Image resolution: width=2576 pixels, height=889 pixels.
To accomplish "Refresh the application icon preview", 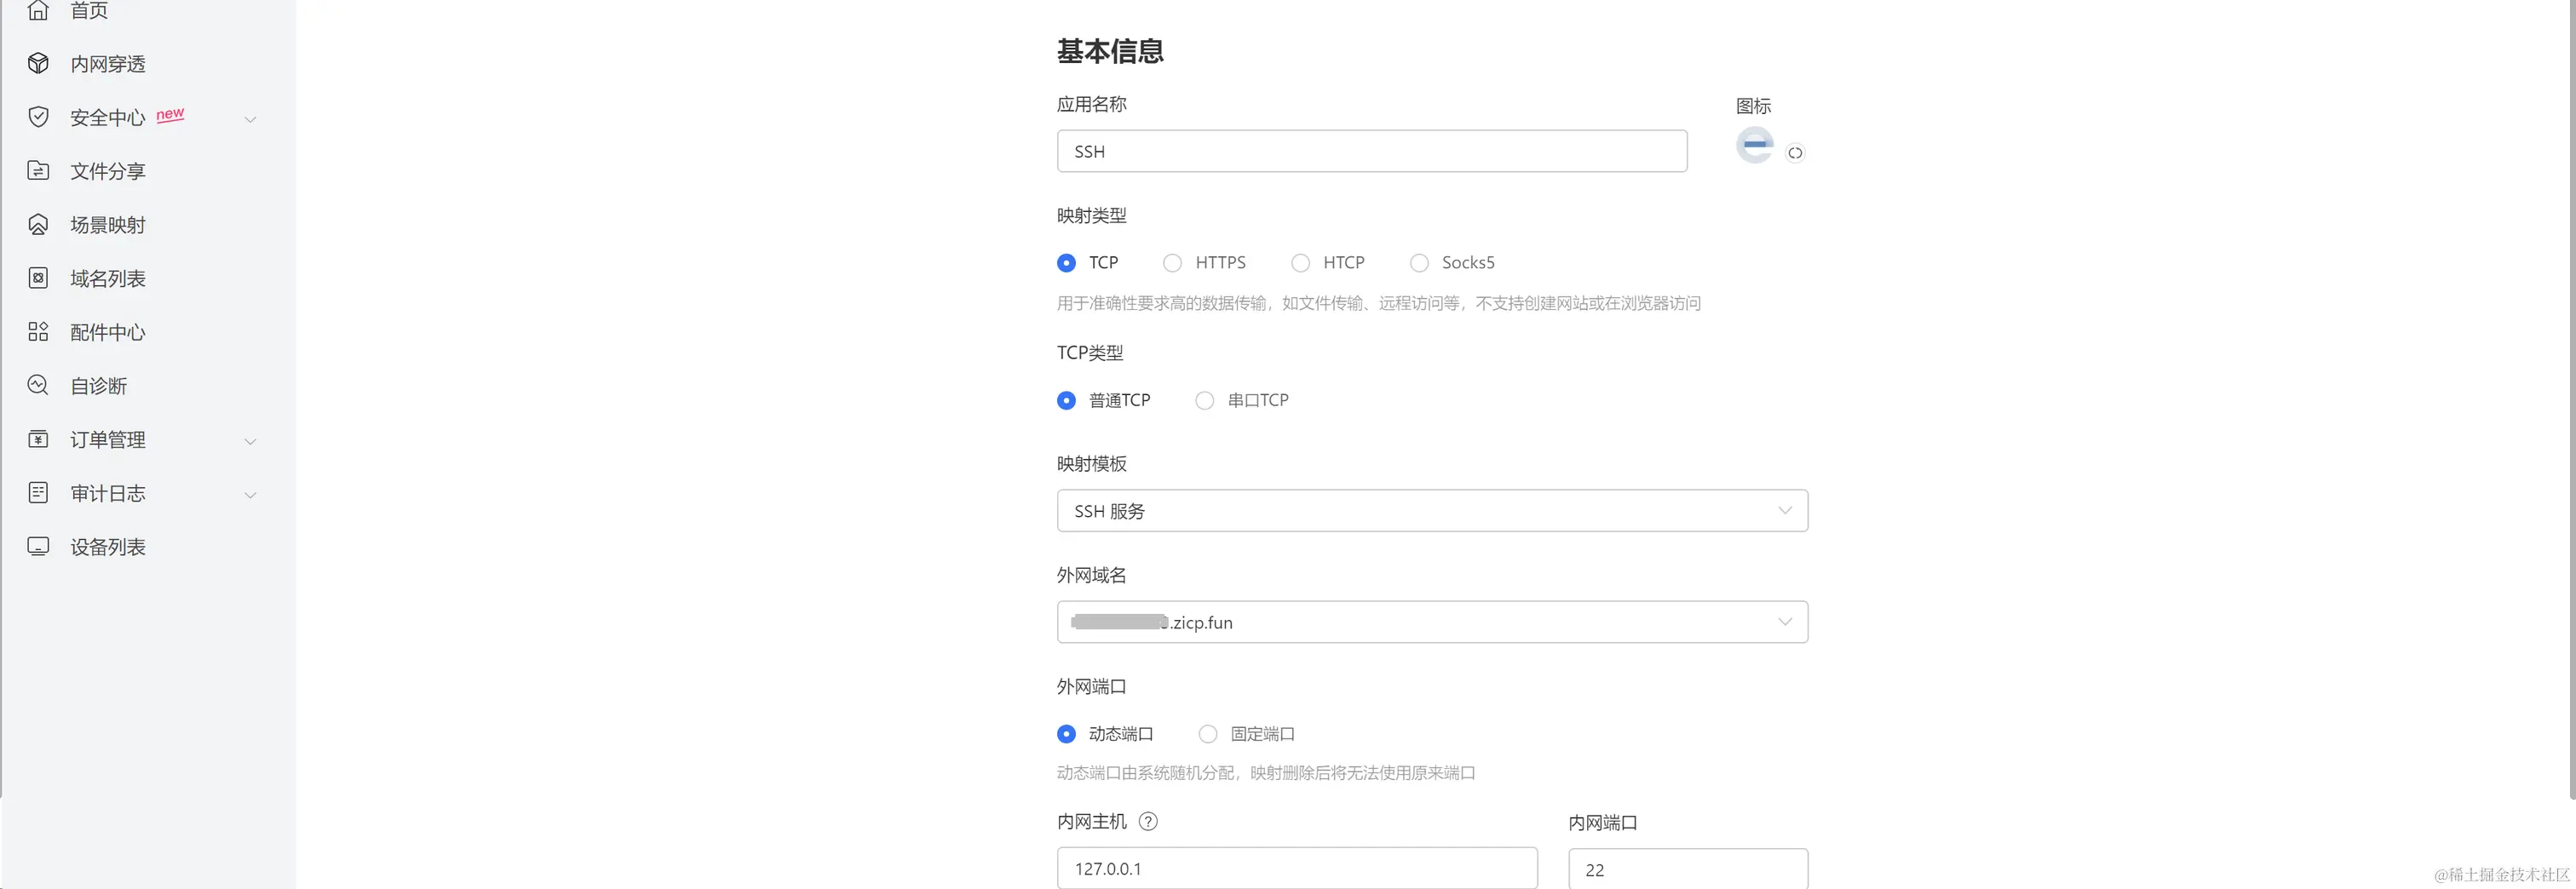I will pos(1796,153).
